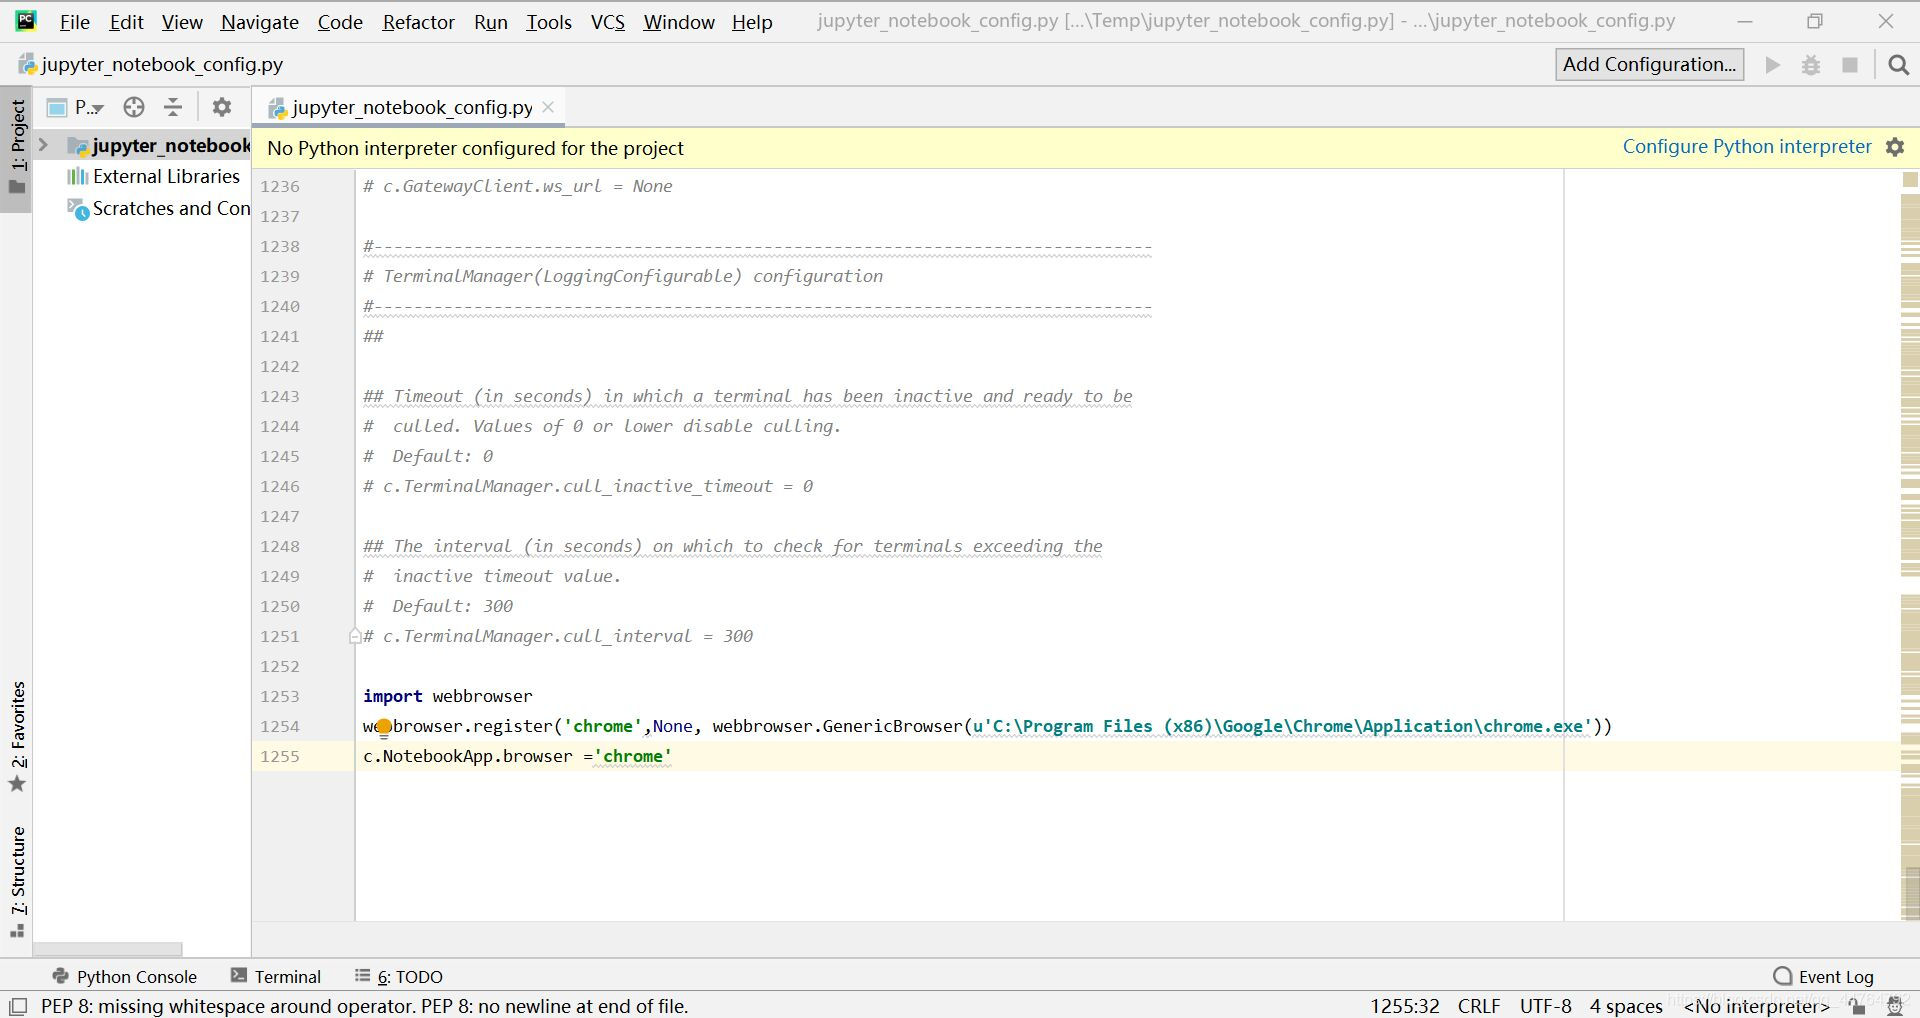Open the VCS menu

pos(607,22)
